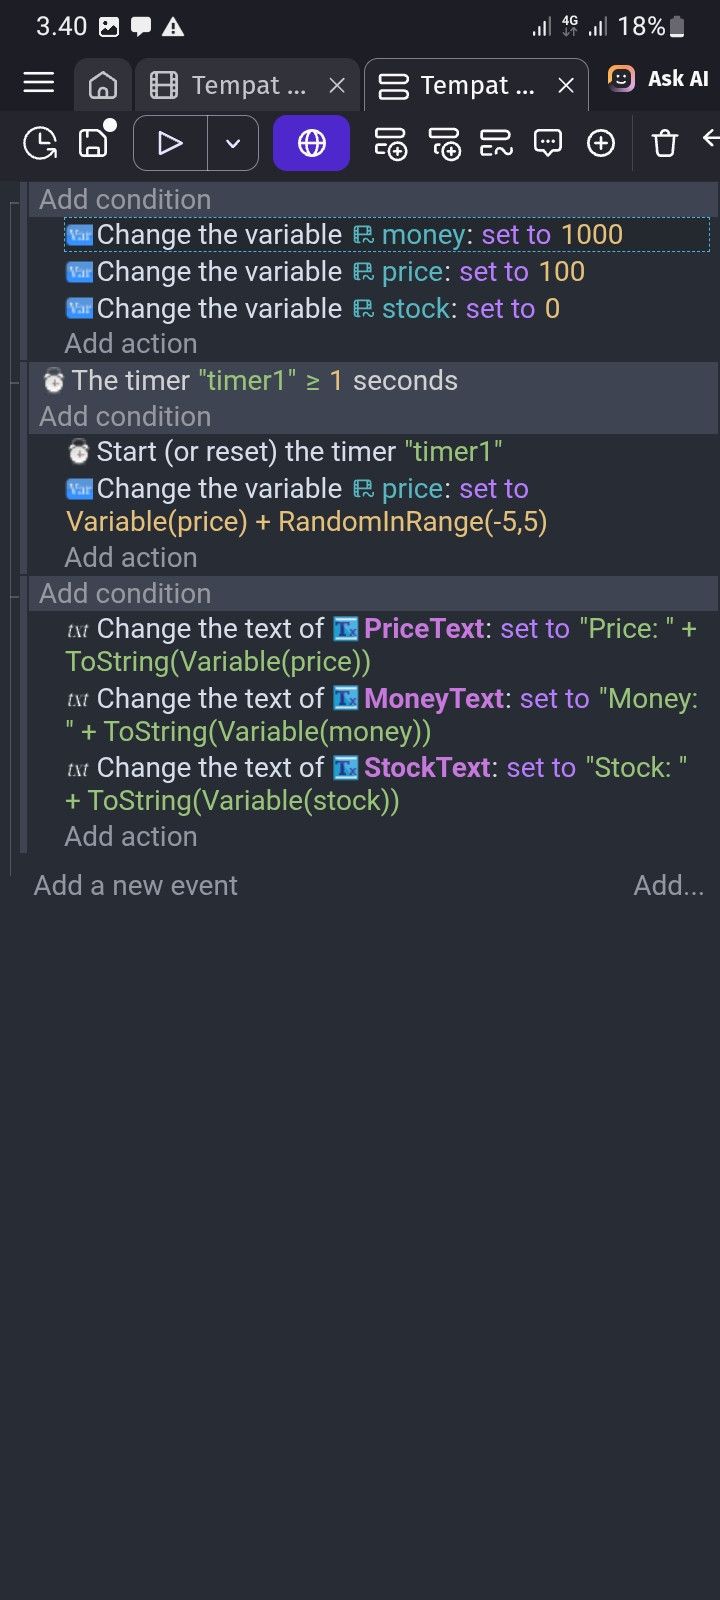Open version history icon
The height and width of the screenshot is (1600, 720).
(x=40, y=143)
